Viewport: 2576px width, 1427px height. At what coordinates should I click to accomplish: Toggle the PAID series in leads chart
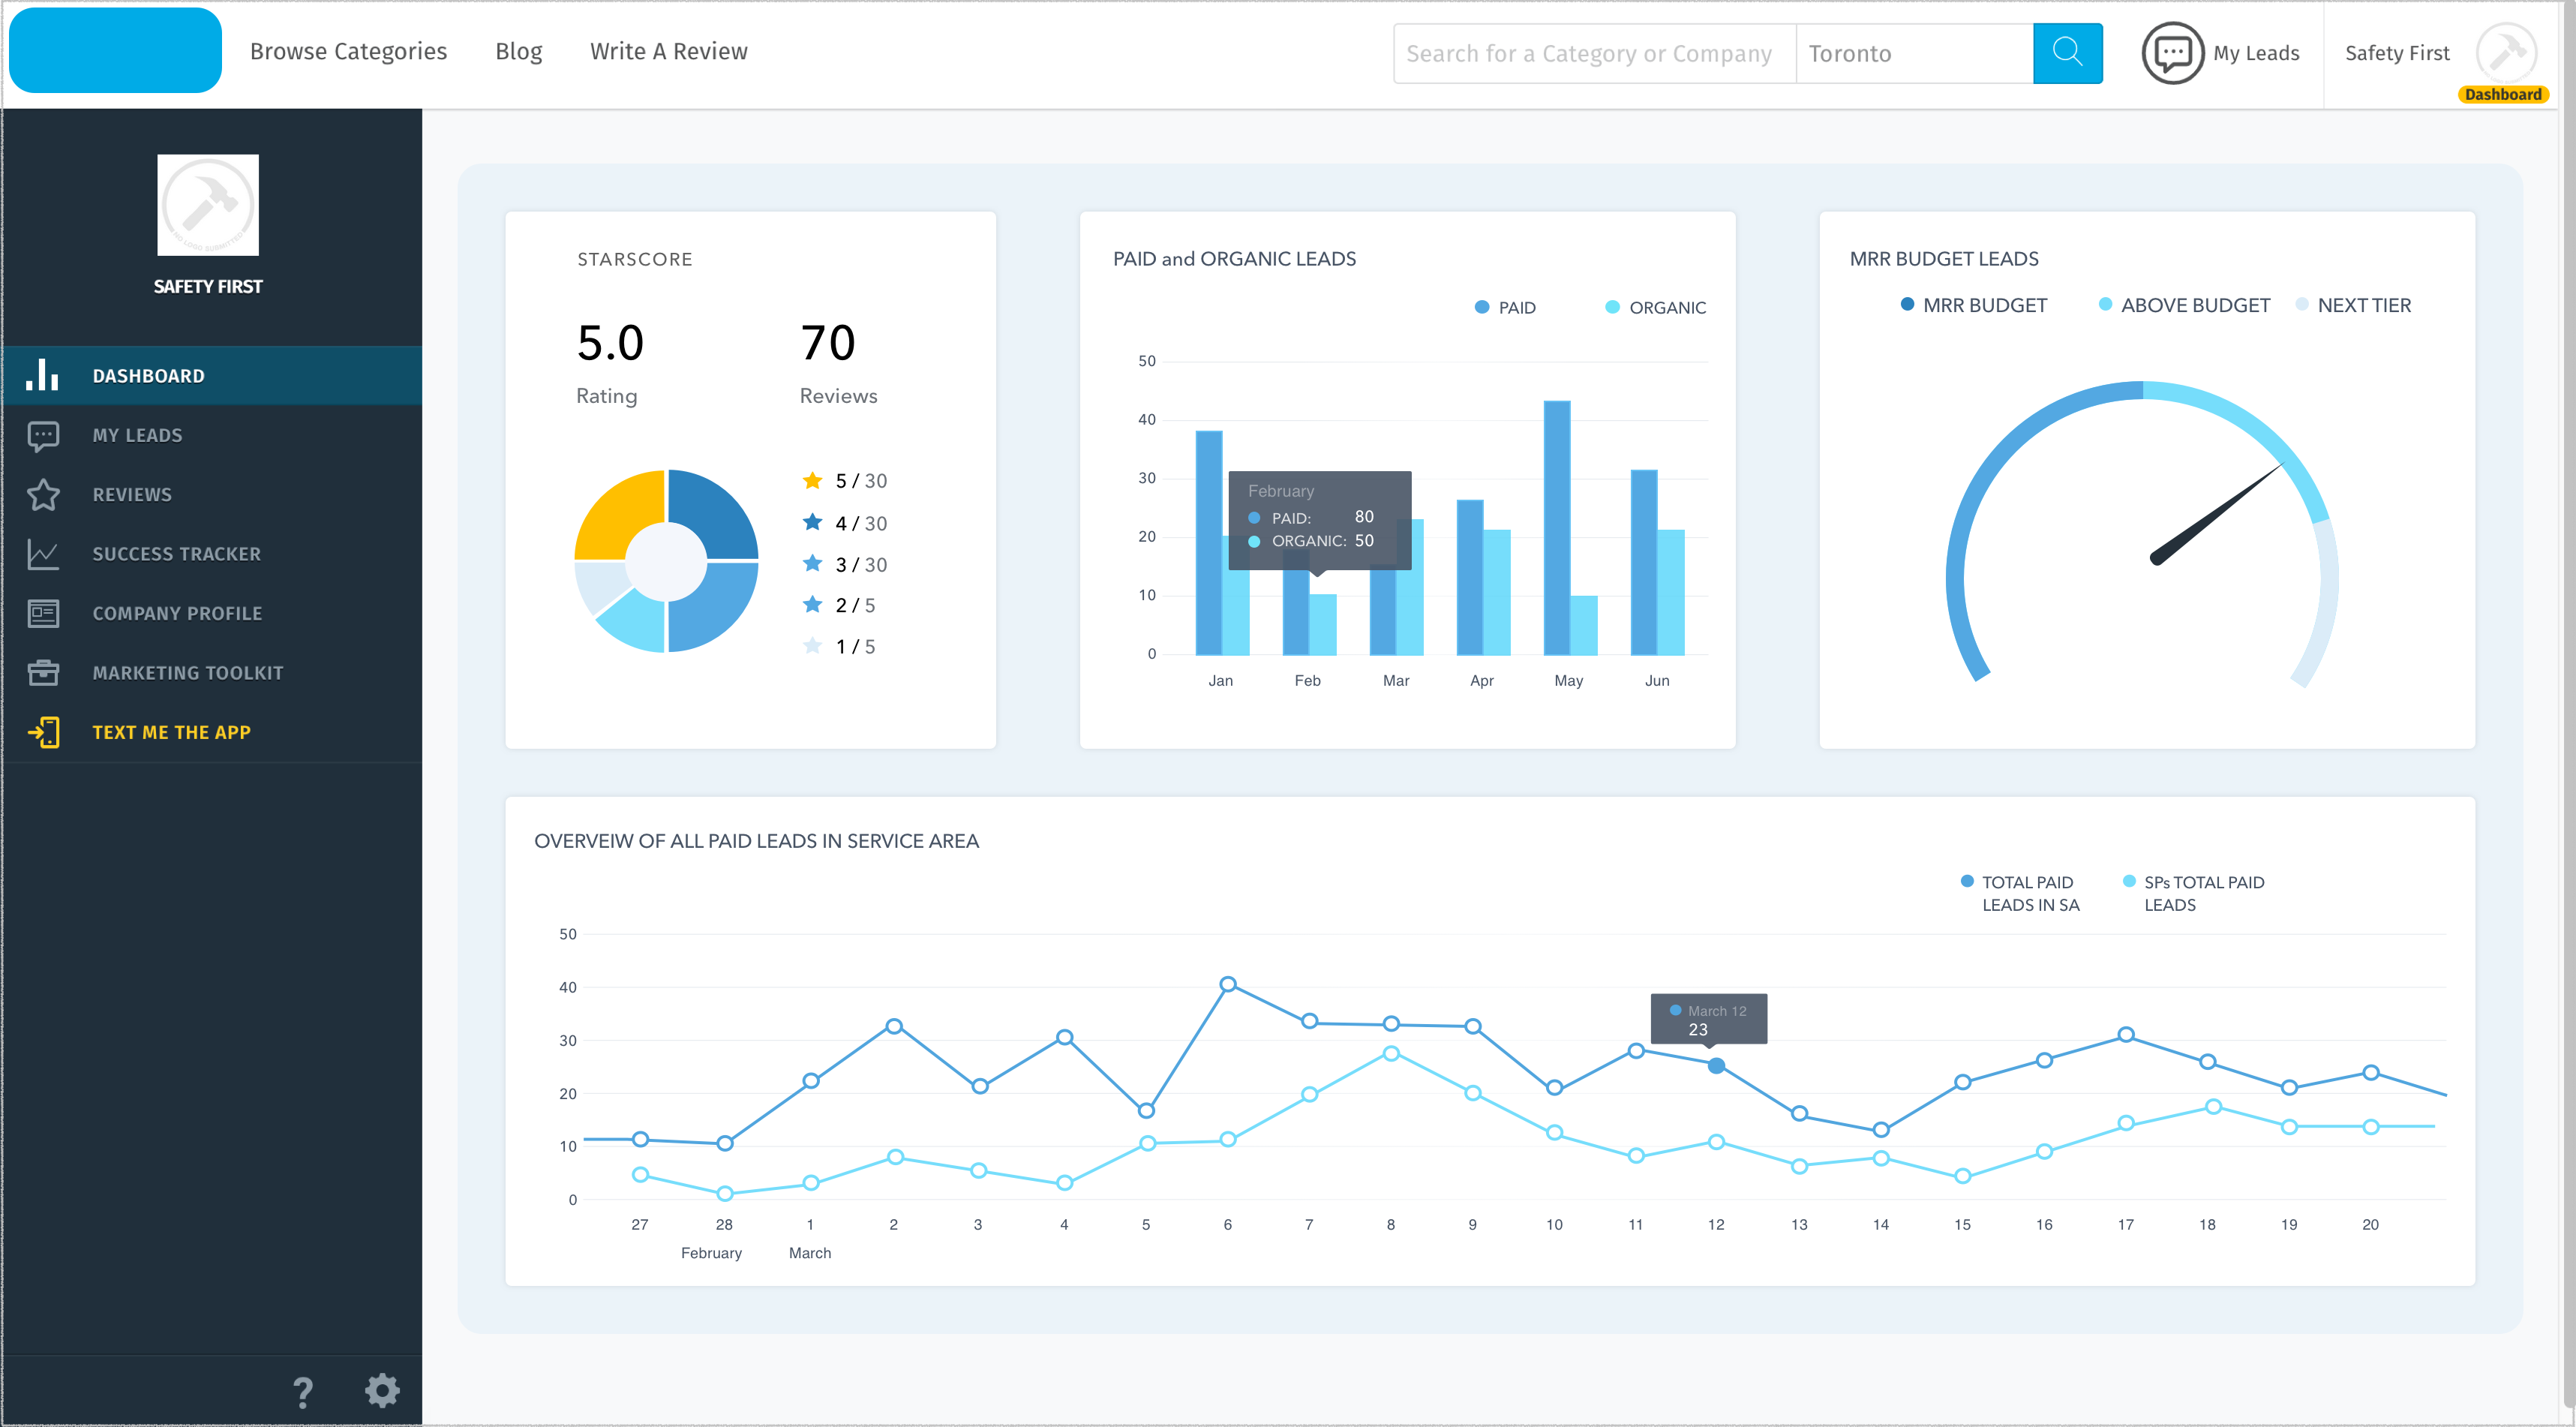click(x=1504, y=307)
